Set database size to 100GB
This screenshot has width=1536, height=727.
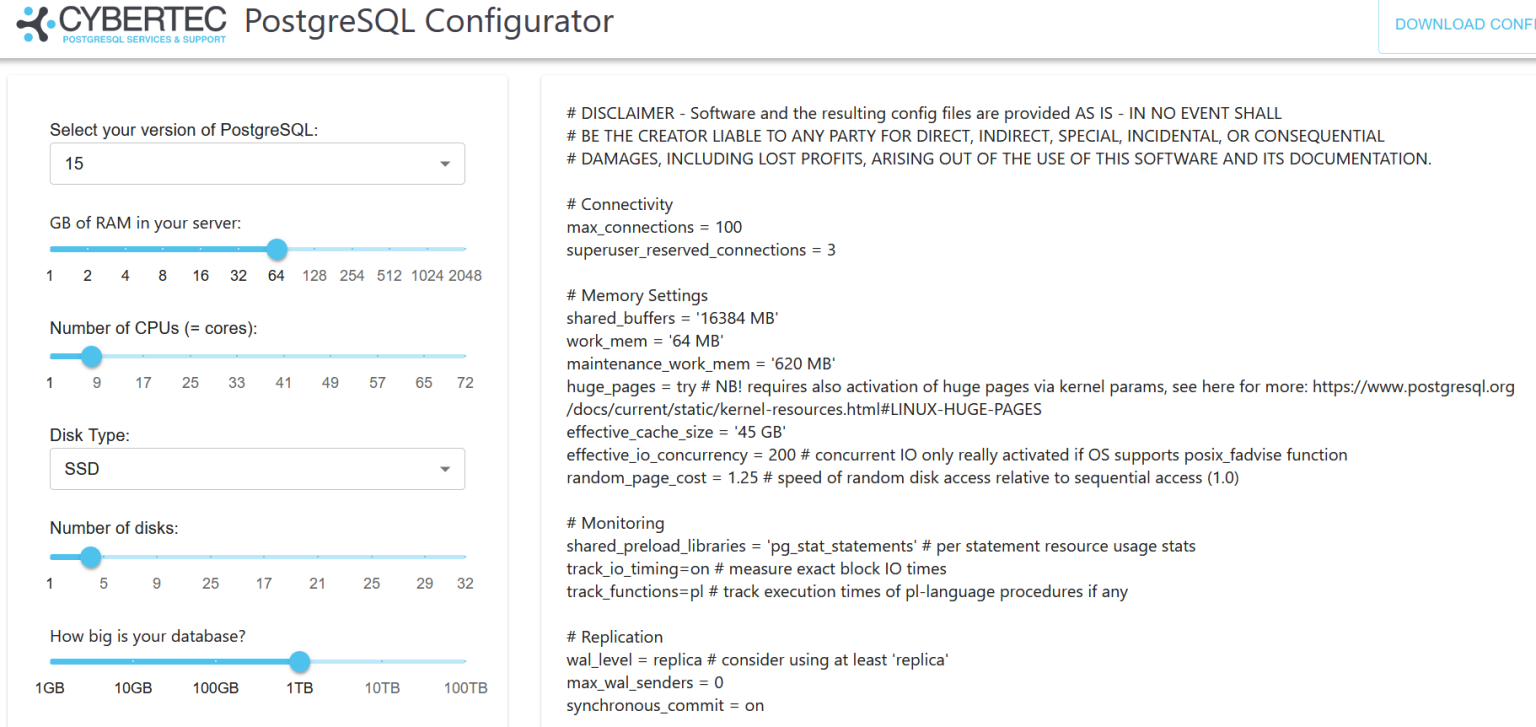(216, 661)
